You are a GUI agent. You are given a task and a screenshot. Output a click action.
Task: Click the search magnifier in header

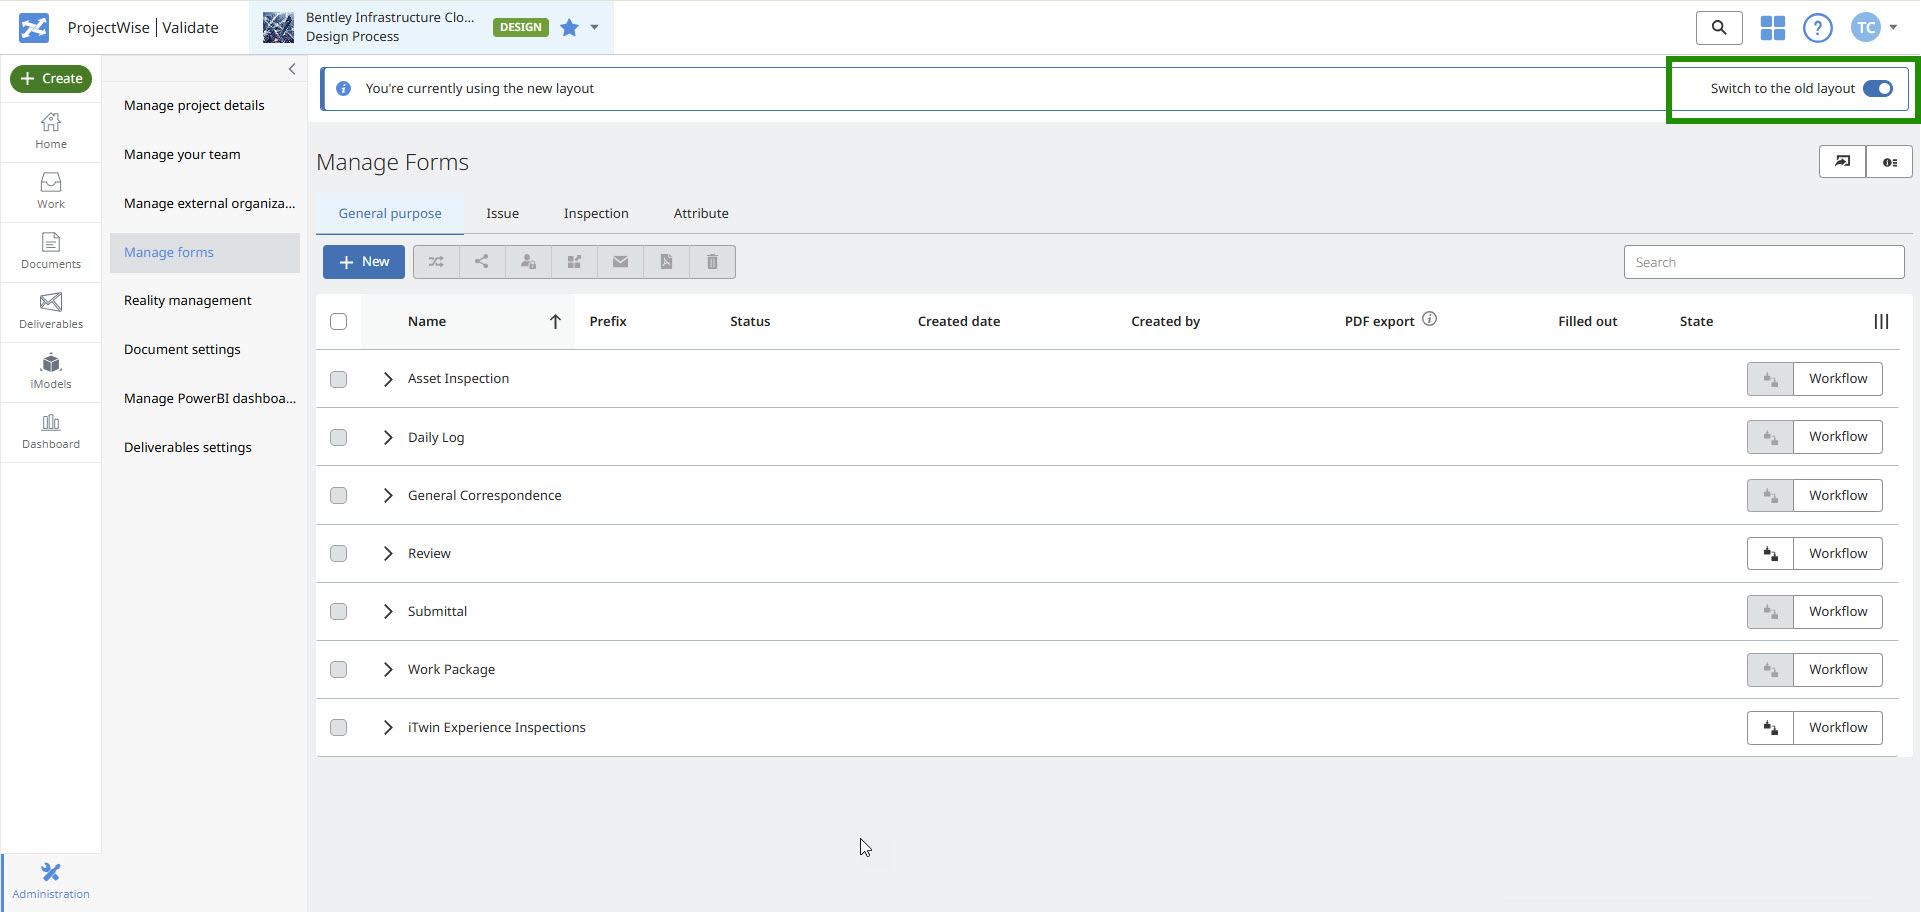(1719, 28)
